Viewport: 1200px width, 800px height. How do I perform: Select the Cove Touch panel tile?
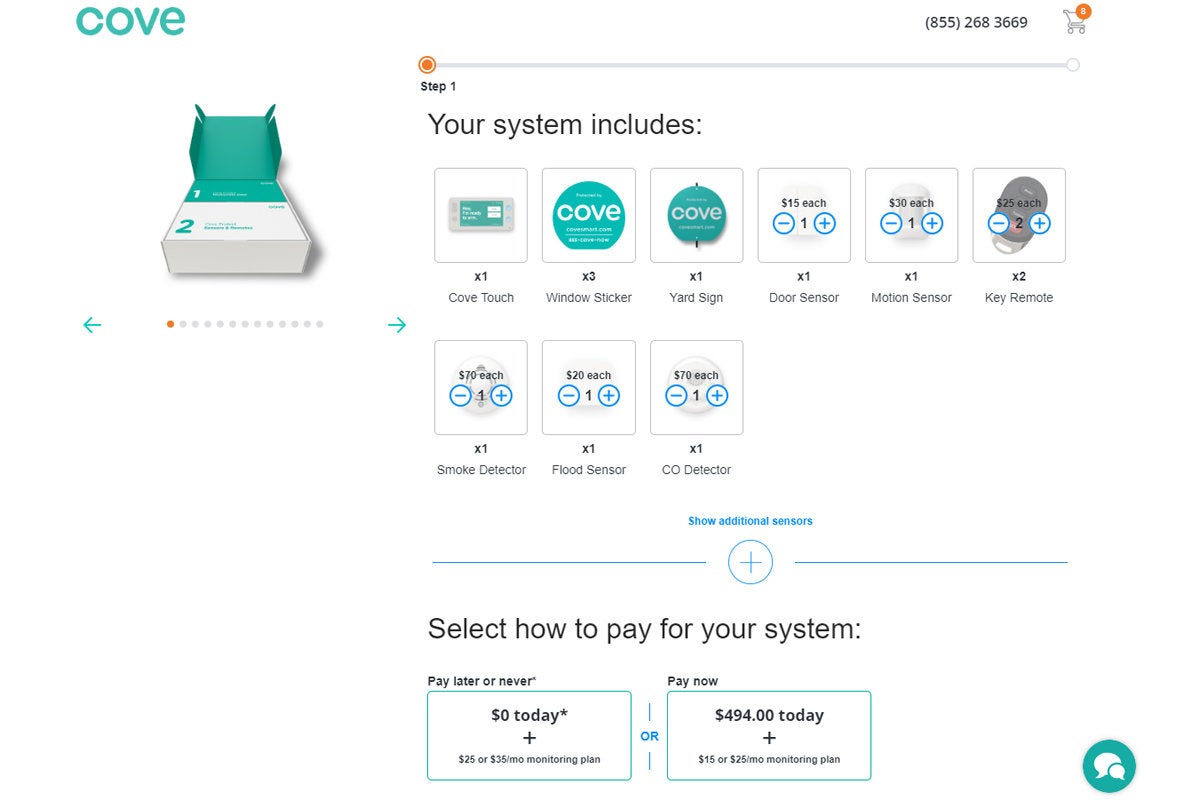pos(481,215)
